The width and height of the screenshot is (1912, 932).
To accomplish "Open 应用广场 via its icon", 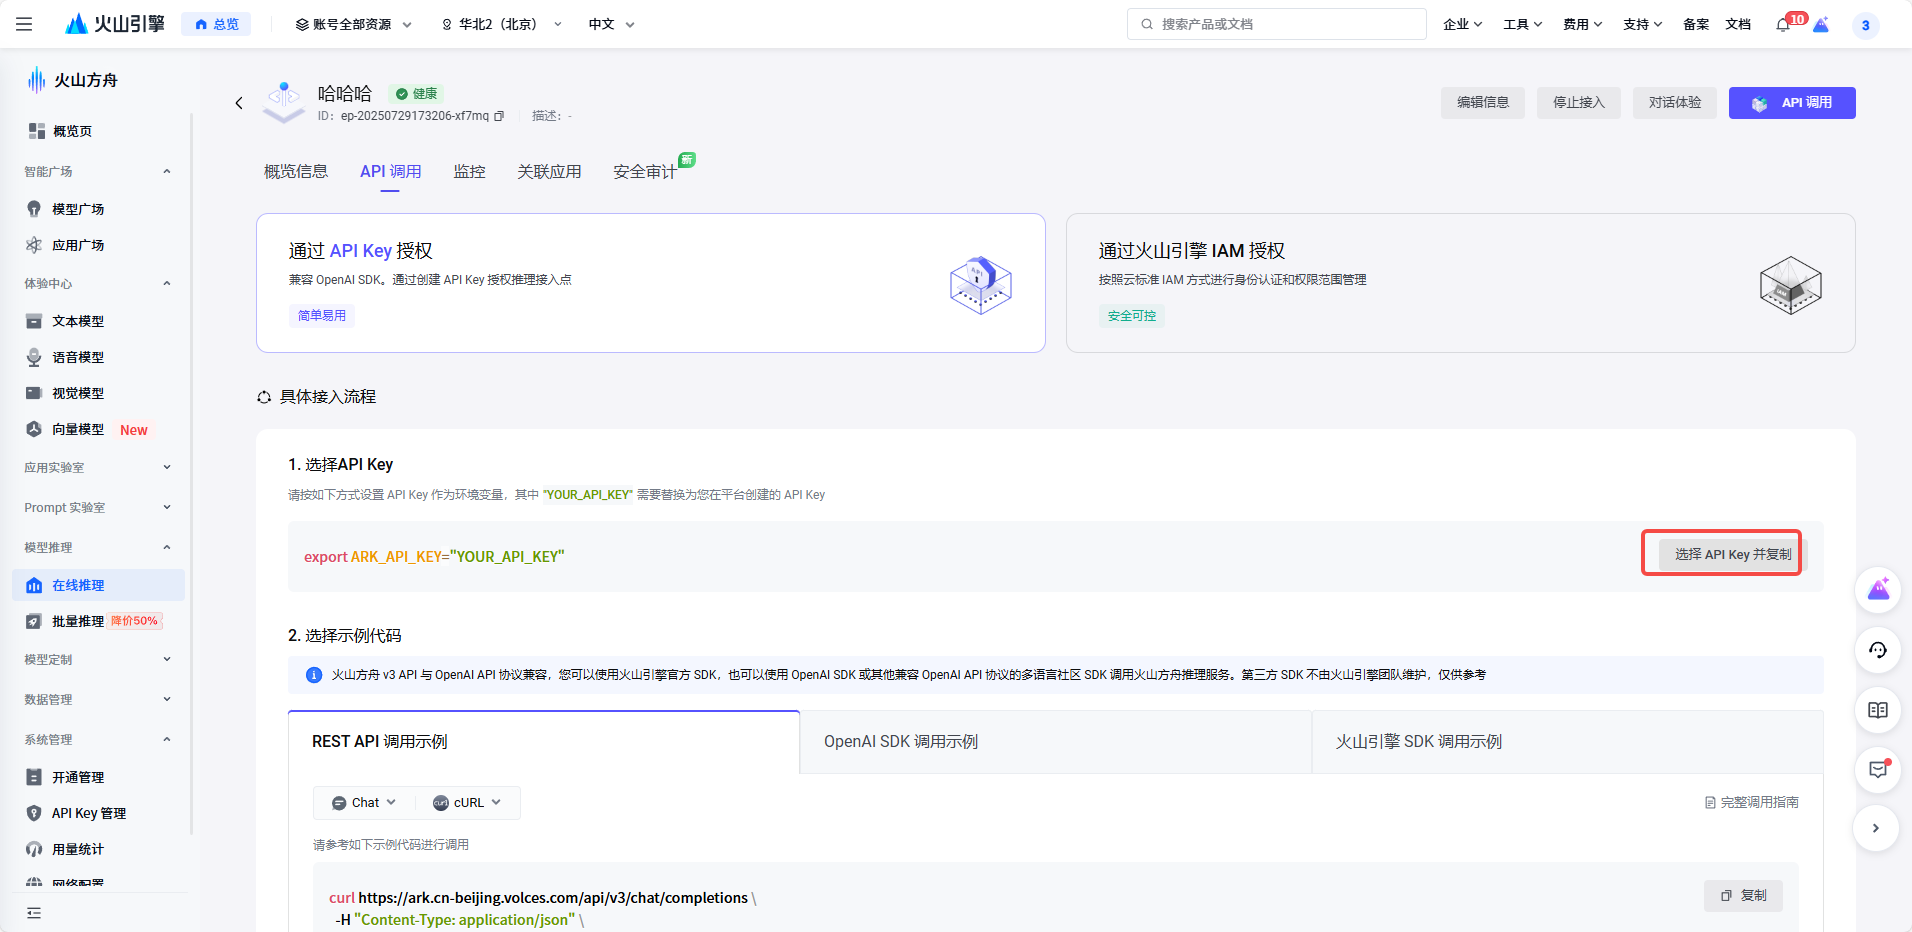I will pos(34,245).
